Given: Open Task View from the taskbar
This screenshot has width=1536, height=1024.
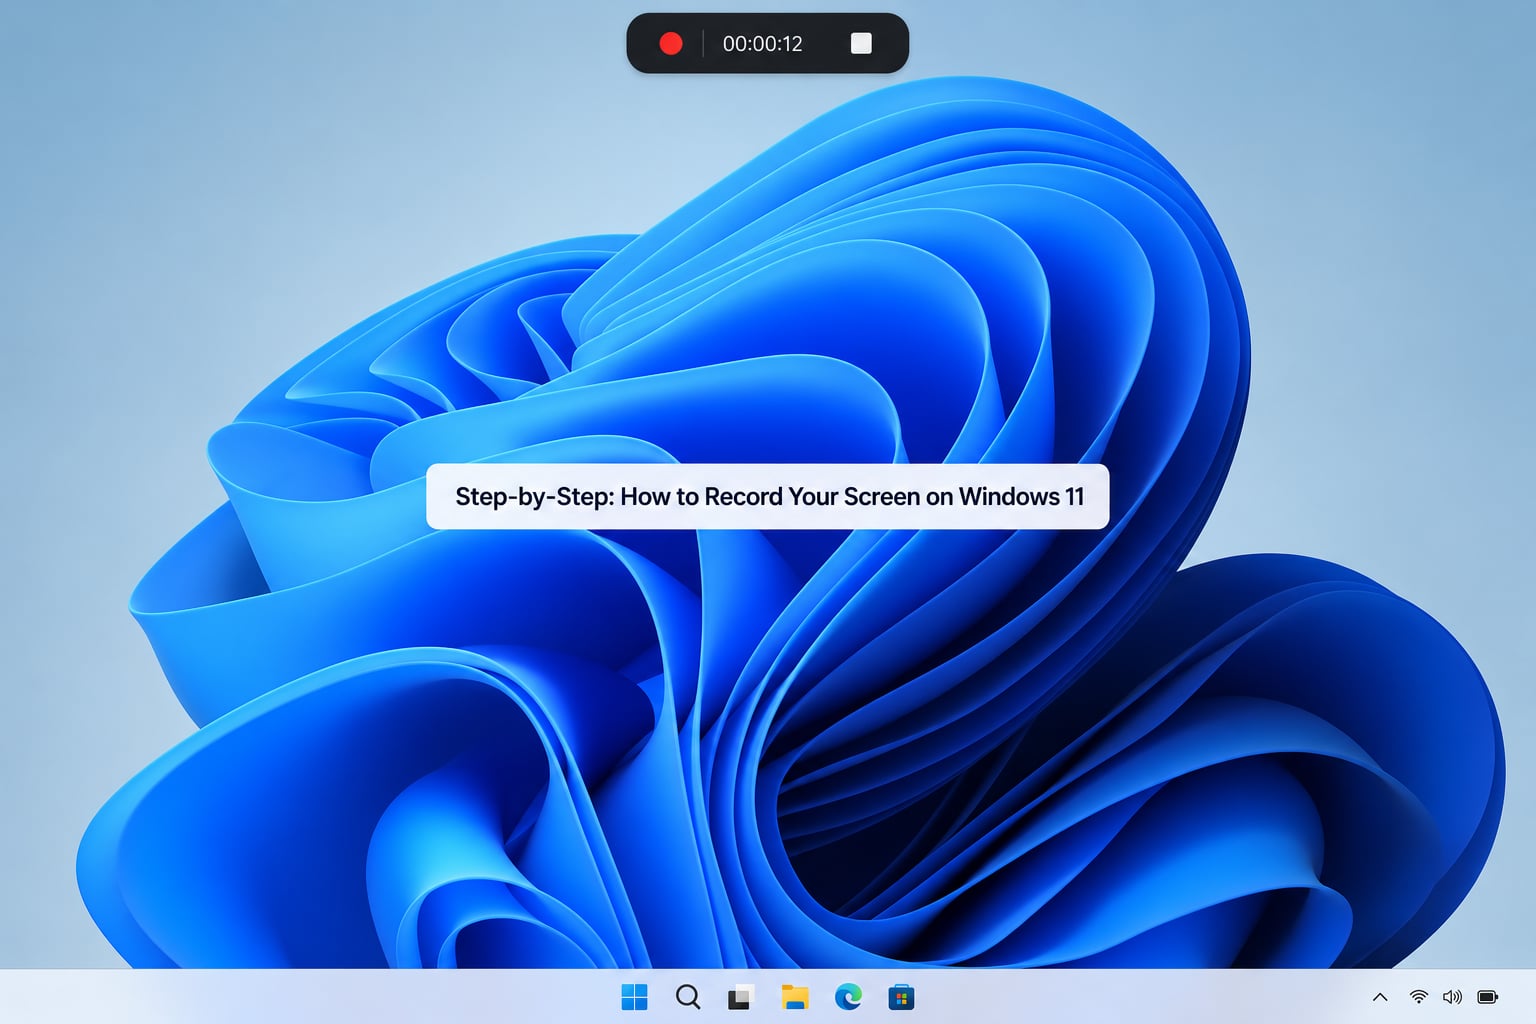Looking at the screenshot, I should [x=741, y=997].
